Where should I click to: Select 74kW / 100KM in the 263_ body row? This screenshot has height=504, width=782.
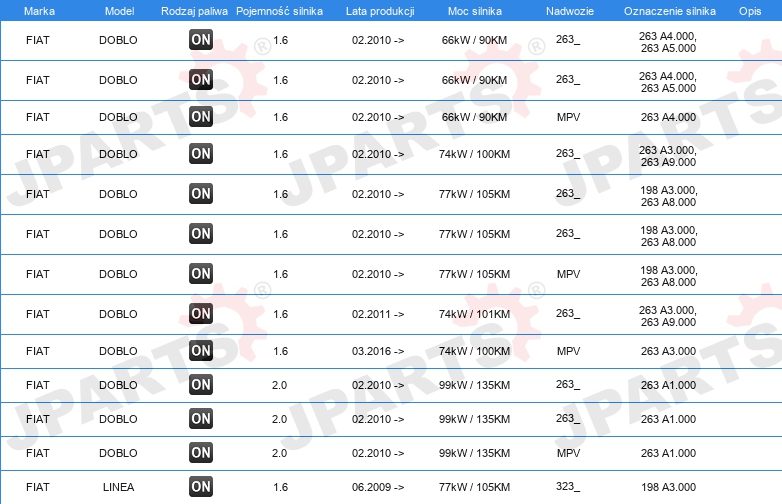point(474,154)
